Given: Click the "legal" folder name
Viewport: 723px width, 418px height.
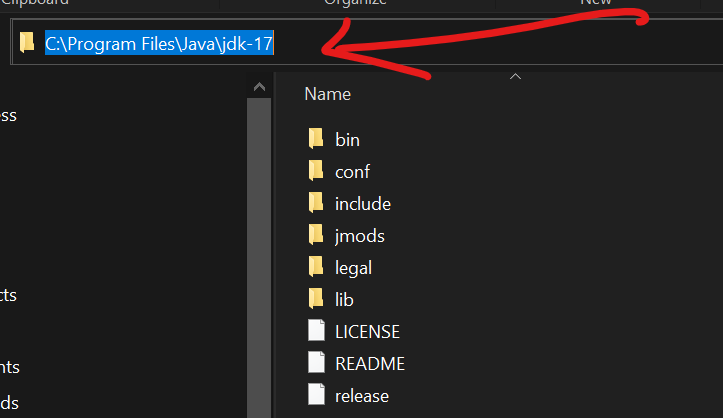Looking at the screenshot, I should coord(353,269).
